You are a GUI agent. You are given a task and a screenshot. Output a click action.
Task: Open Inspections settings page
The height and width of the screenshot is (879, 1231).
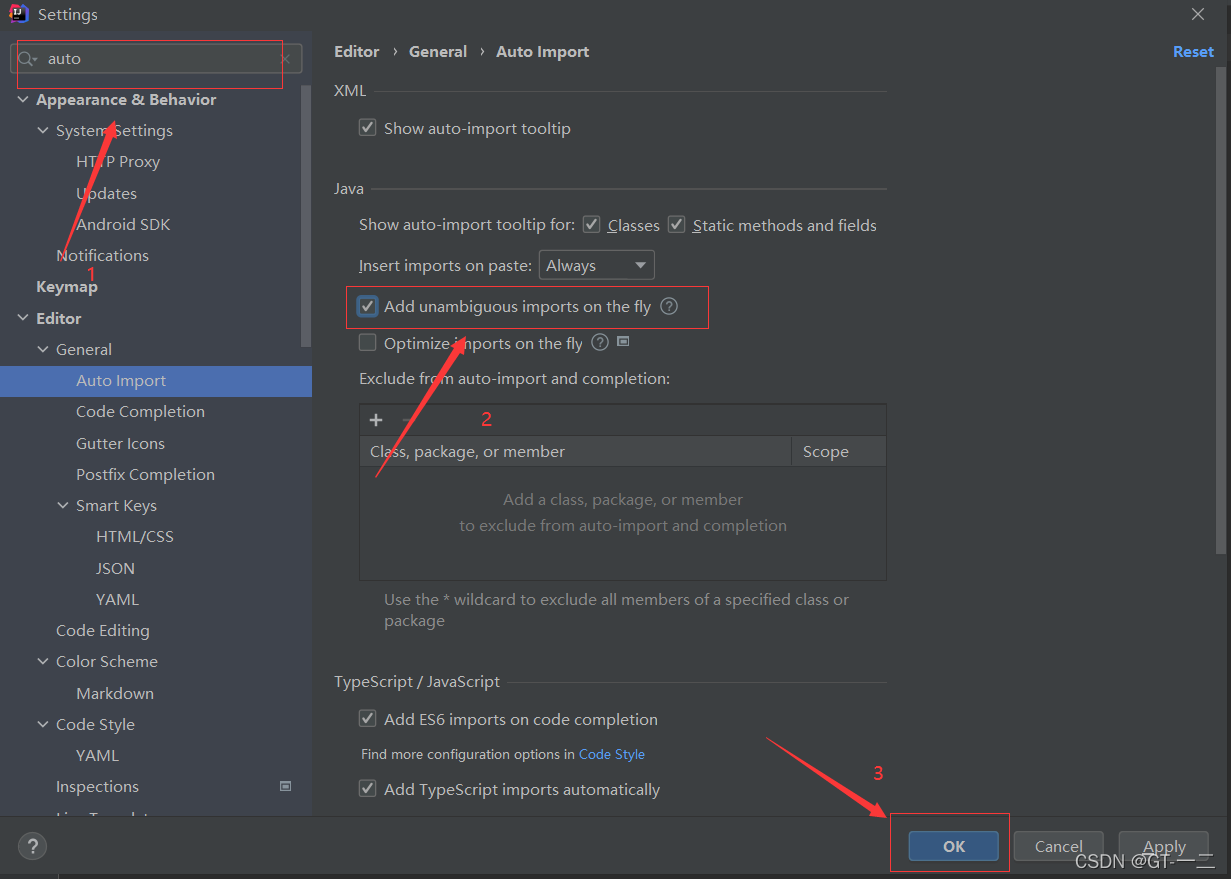tap(97, 786)
